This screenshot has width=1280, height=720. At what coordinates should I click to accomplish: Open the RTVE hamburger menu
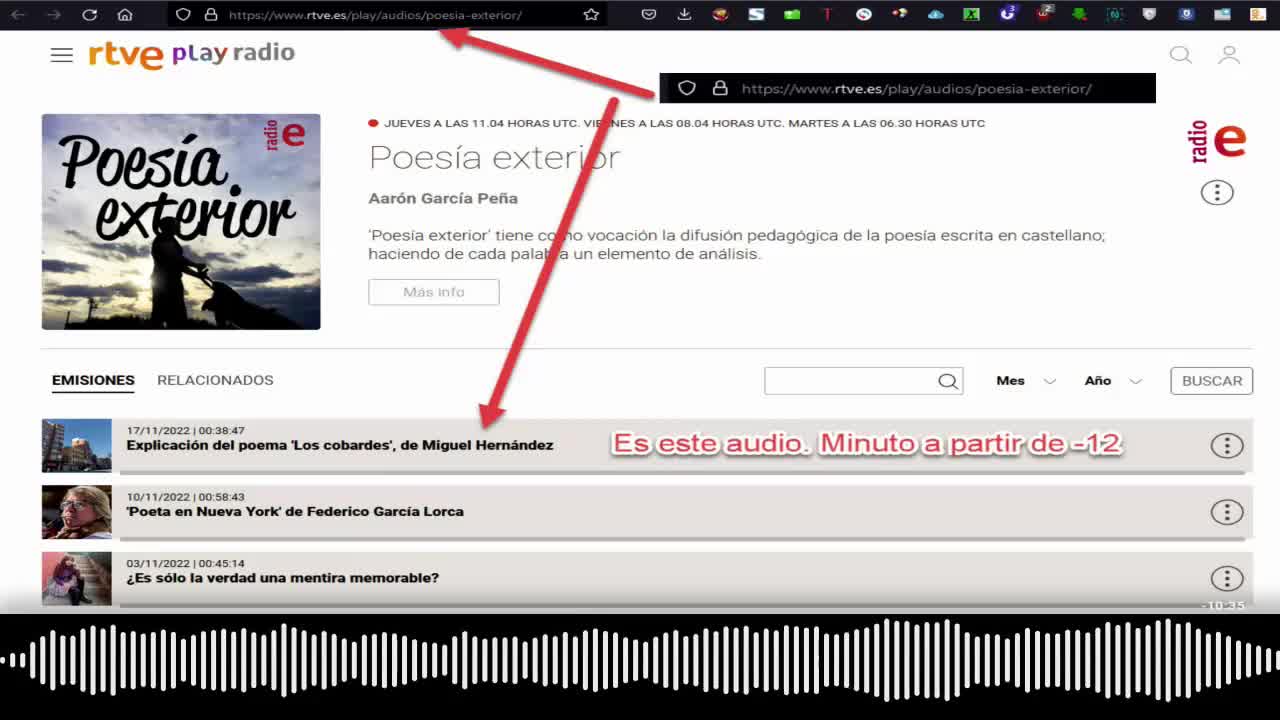click(x=62, y=55)
